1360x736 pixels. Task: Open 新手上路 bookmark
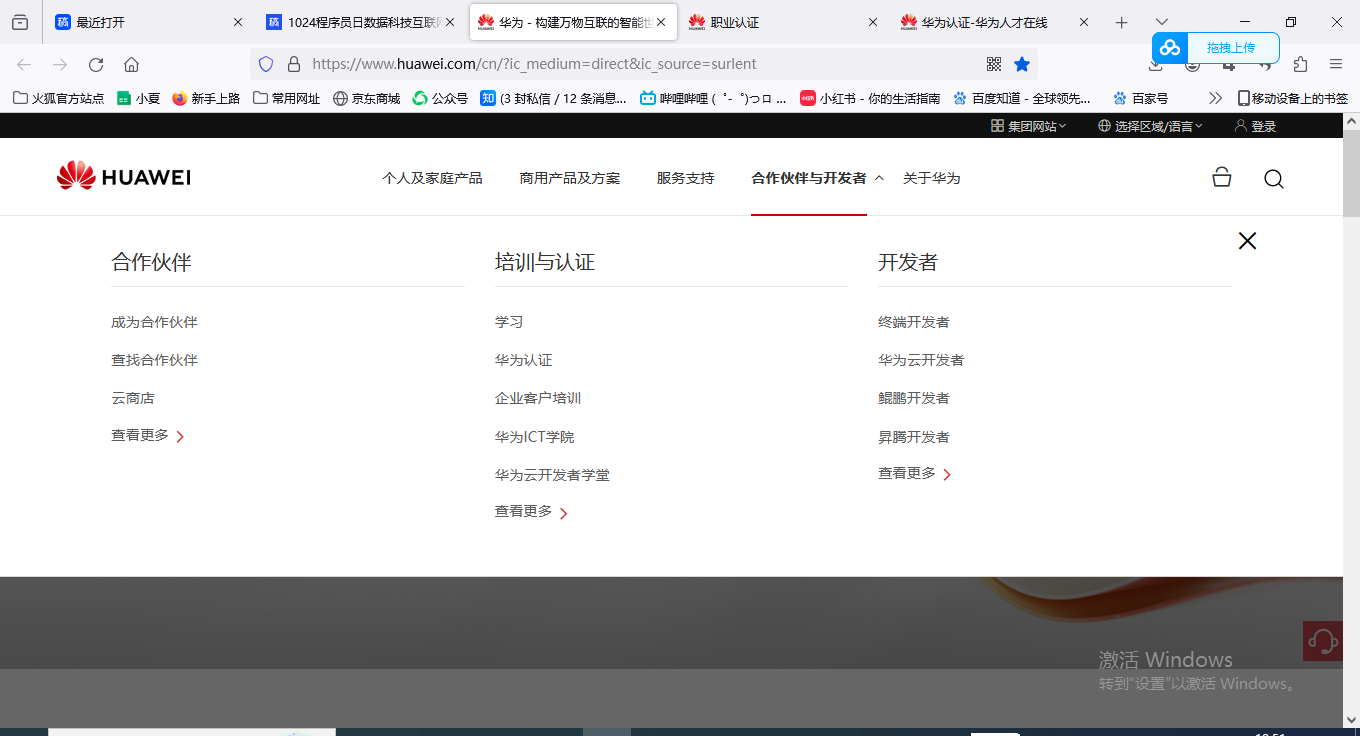(206, 98)
